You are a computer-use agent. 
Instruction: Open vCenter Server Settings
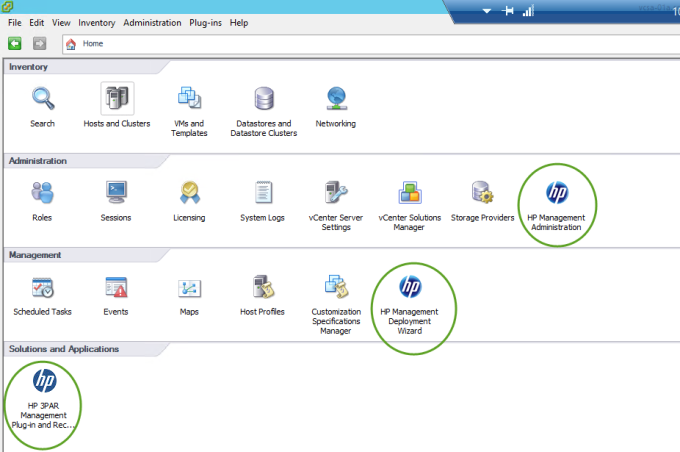click(336, 193)
